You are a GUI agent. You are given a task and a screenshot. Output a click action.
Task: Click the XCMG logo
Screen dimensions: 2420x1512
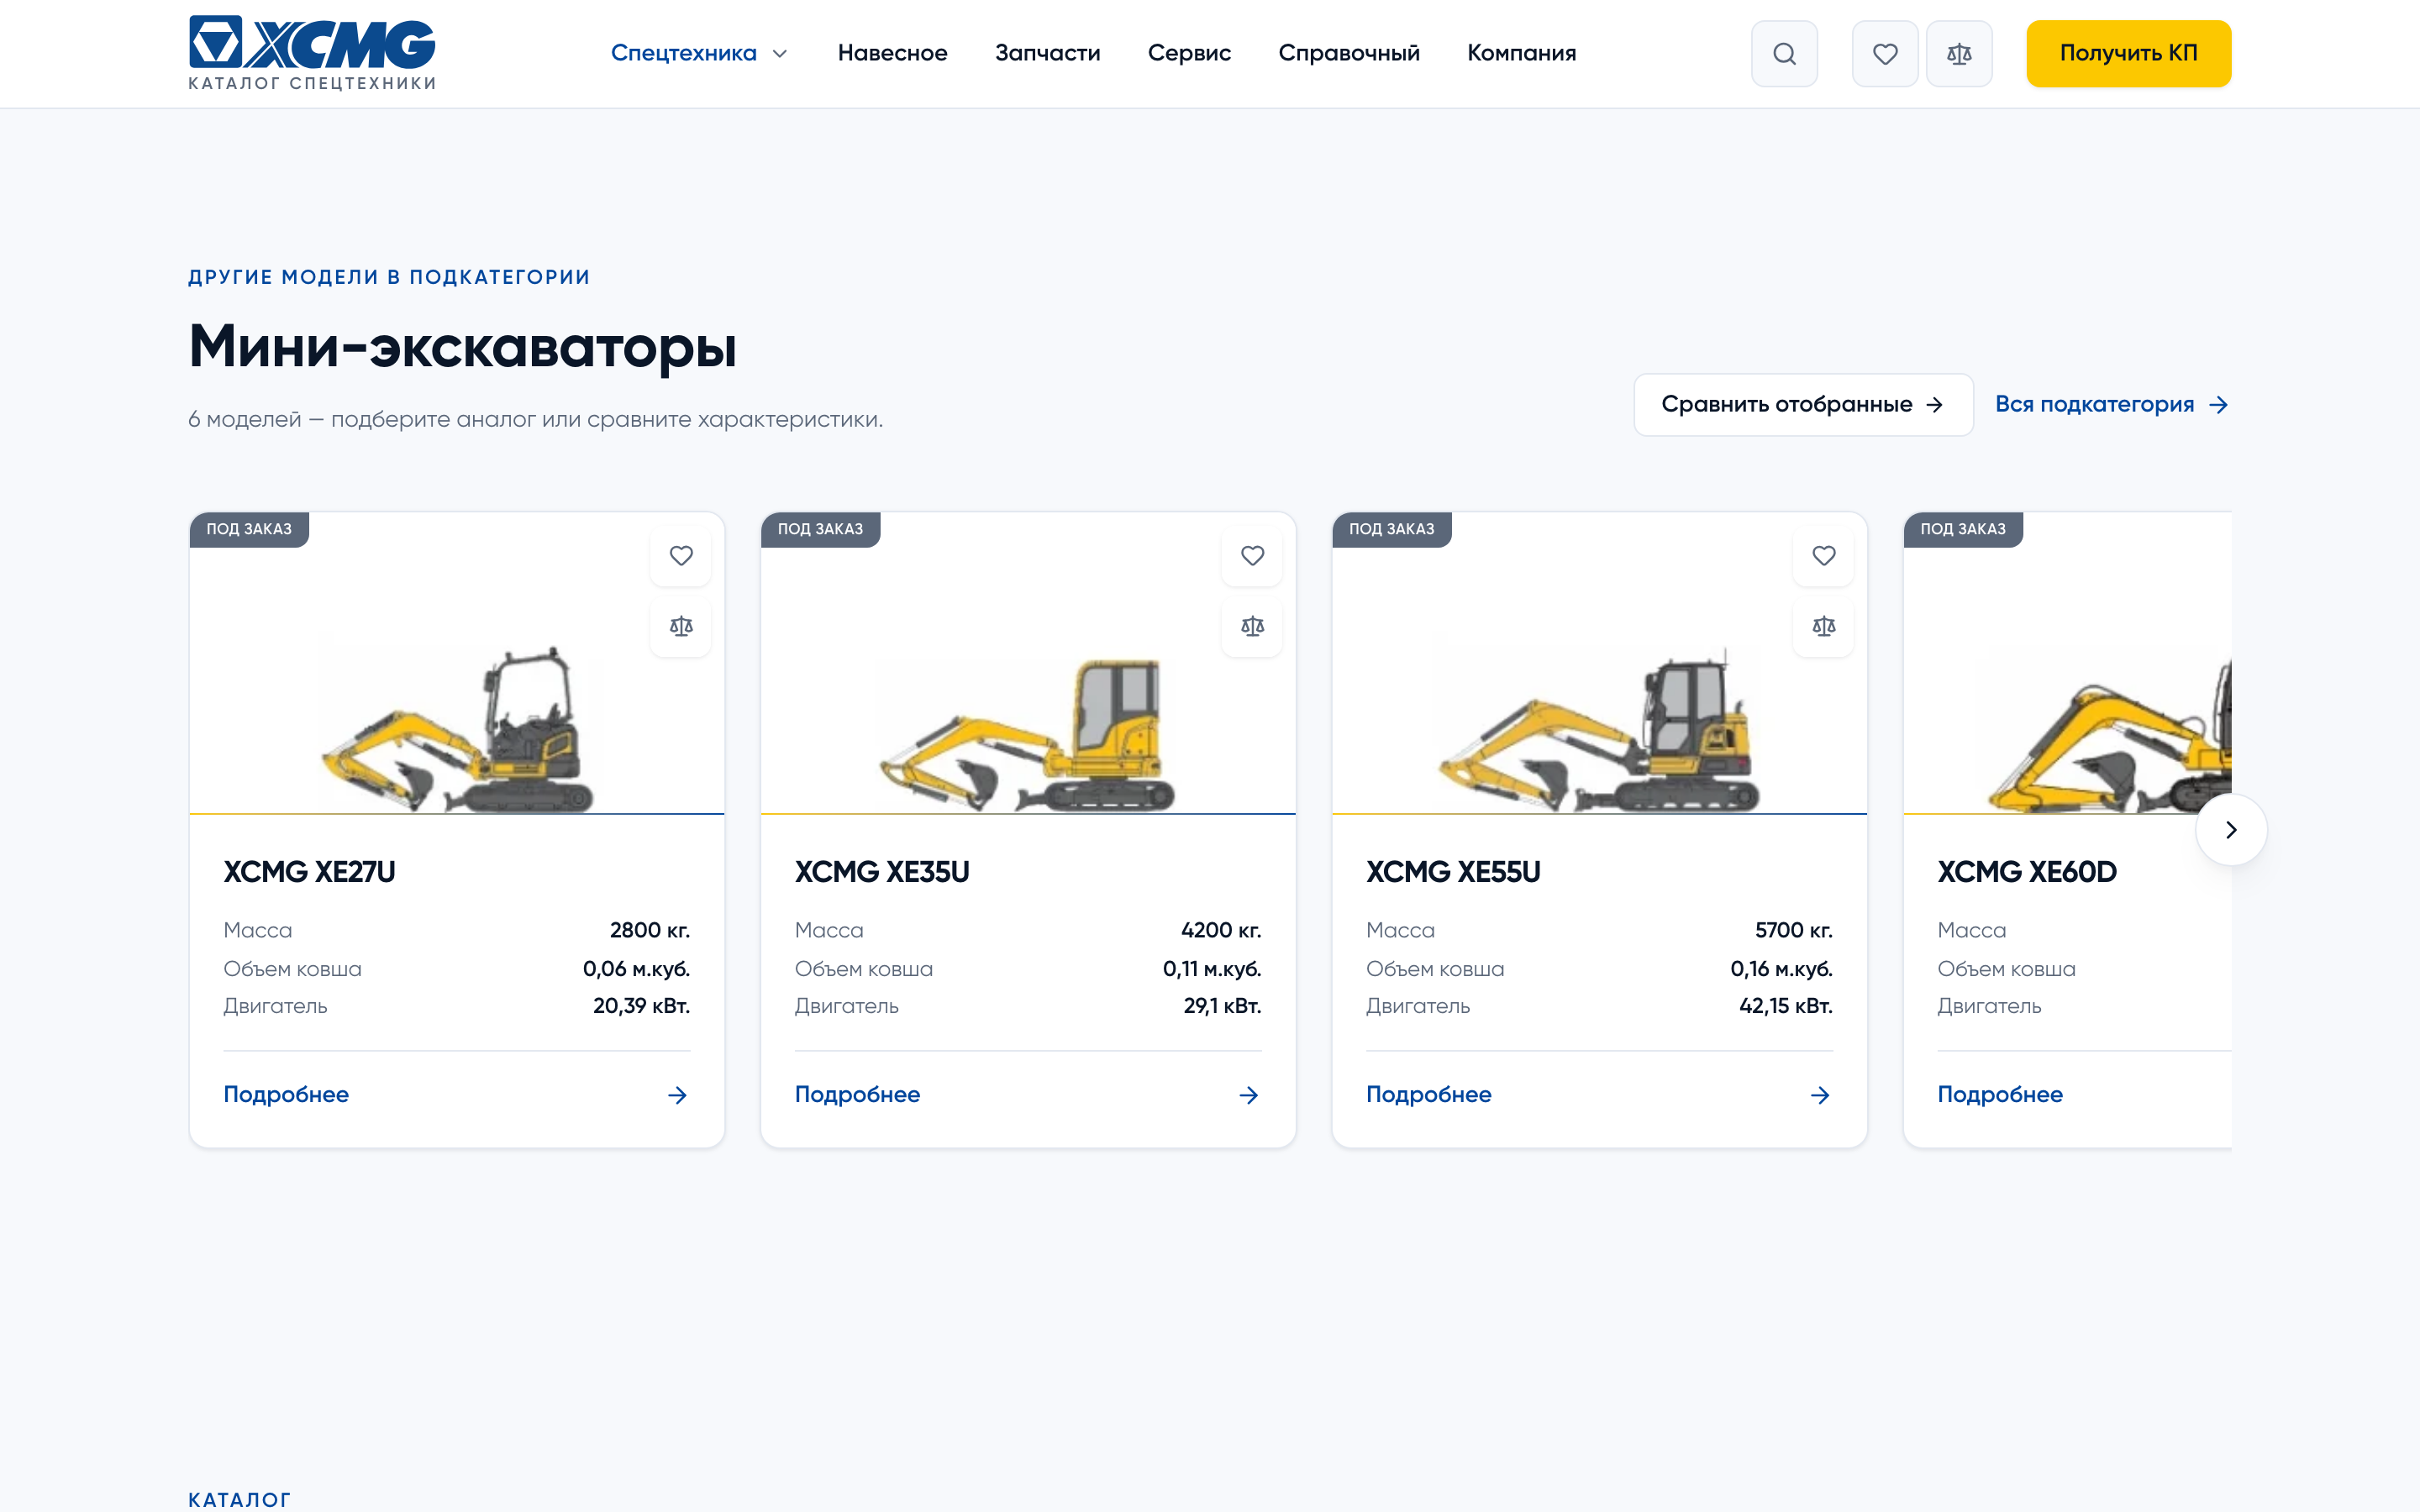[312, 53]
